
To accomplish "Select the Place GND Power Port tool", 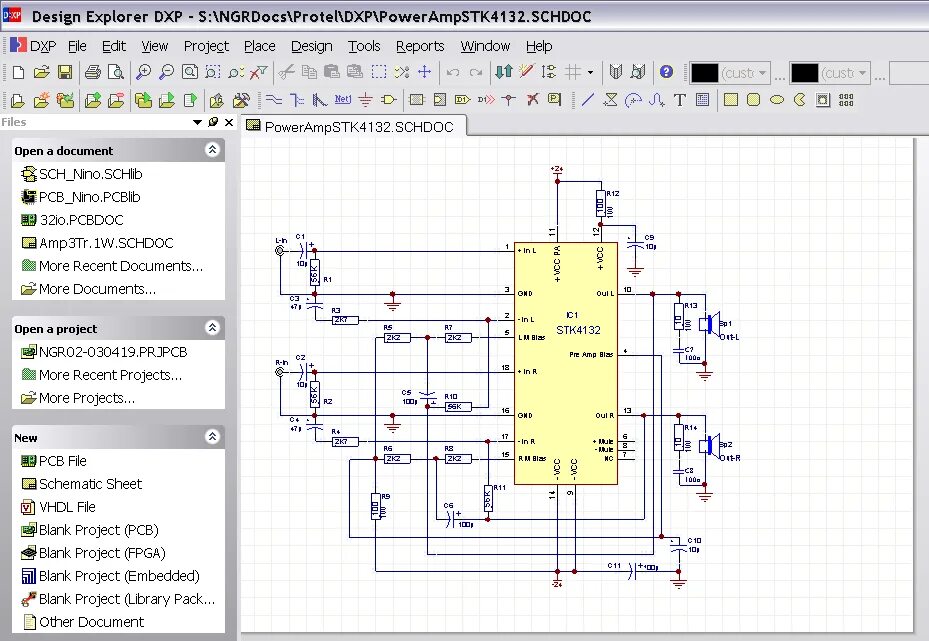I will point(366,100).
